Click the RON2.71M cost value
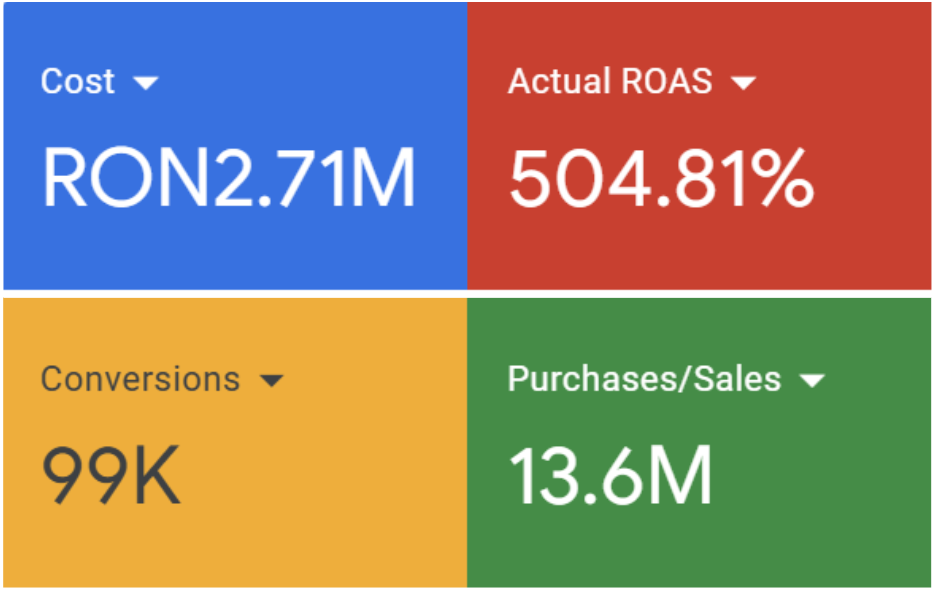Screen dimensions: 934x590 (228, 175)
